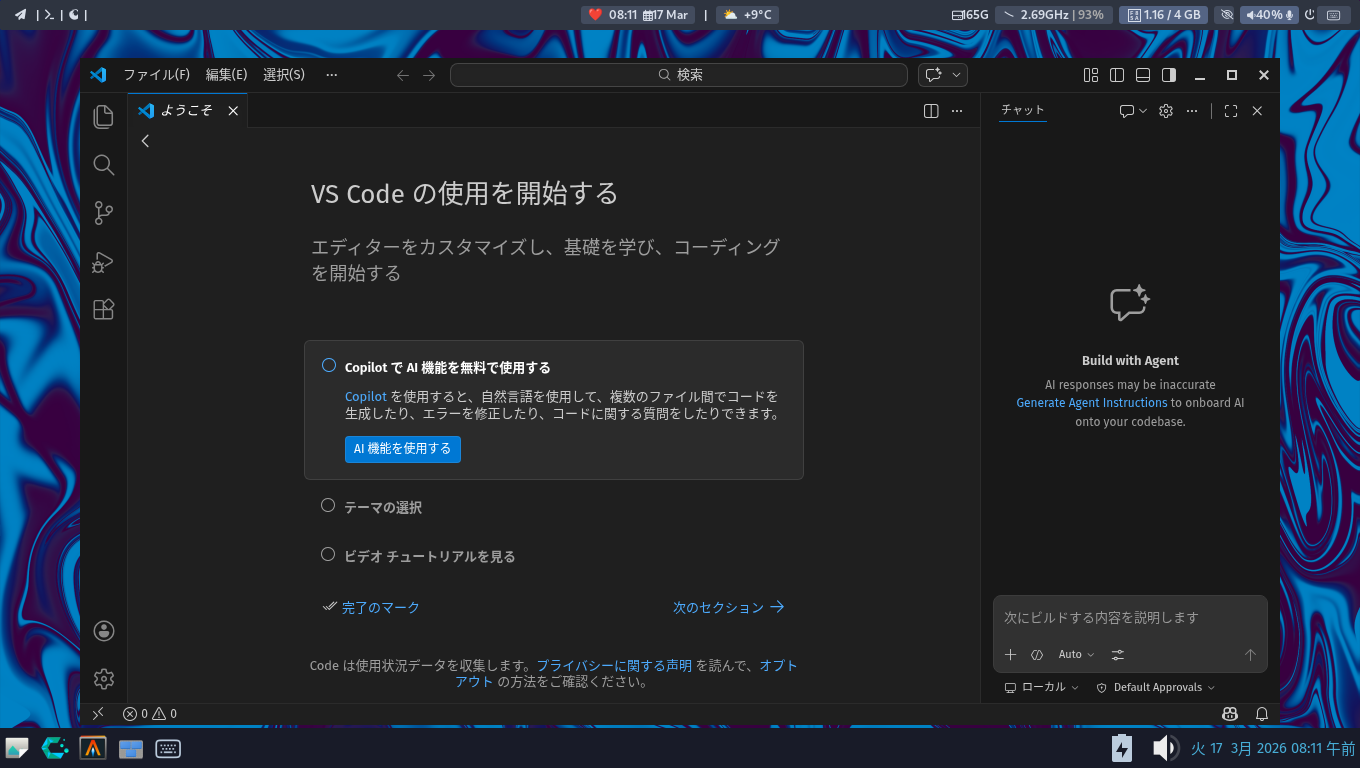Click the VS Code logo in title bar
1360x768 pixels.
coord(98,75)
